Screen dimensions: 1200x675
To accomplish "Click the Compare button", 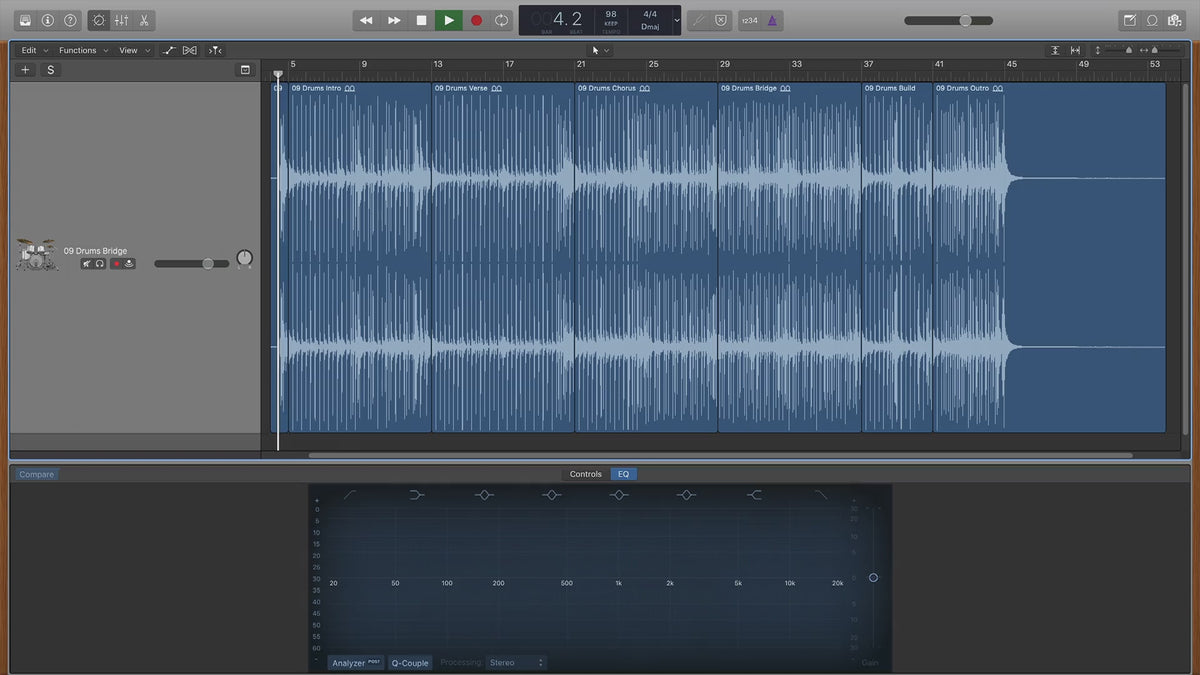I will [x=37, y=474].
